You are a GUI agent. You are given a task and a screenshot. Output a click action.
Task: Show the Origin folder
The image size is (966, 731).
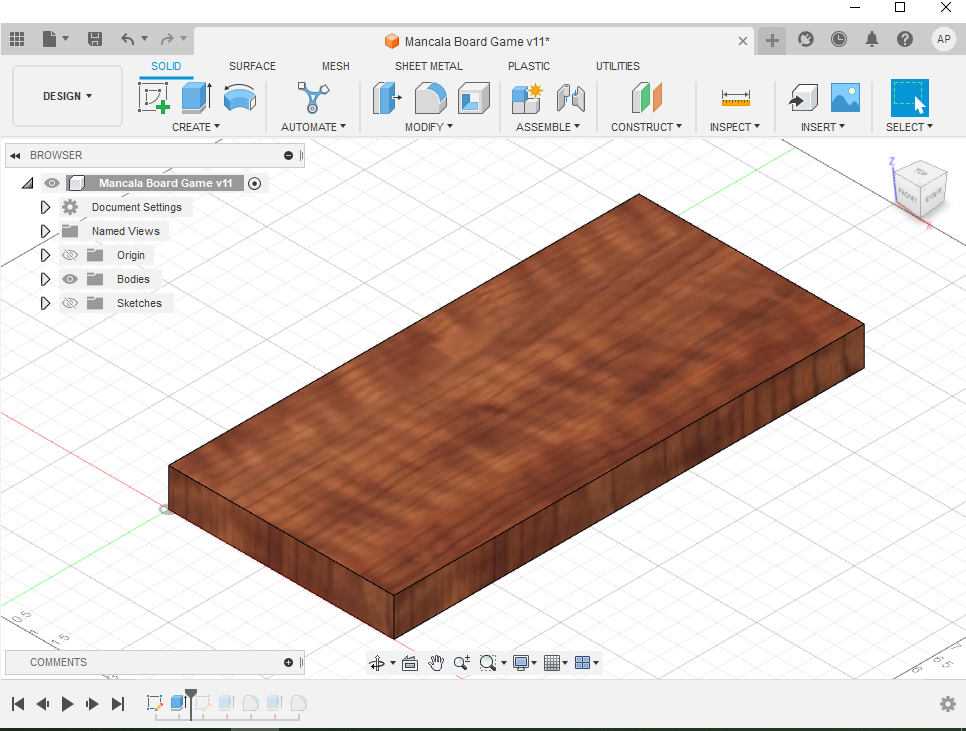click(x=69, y=255)
